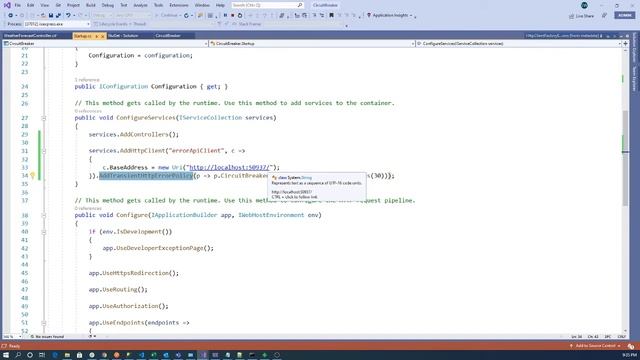The height and width of the screenshot is (360, 640).
Task: Collapse the UseEndpoints lambda at line 51
Action: (x=44, y=323)
